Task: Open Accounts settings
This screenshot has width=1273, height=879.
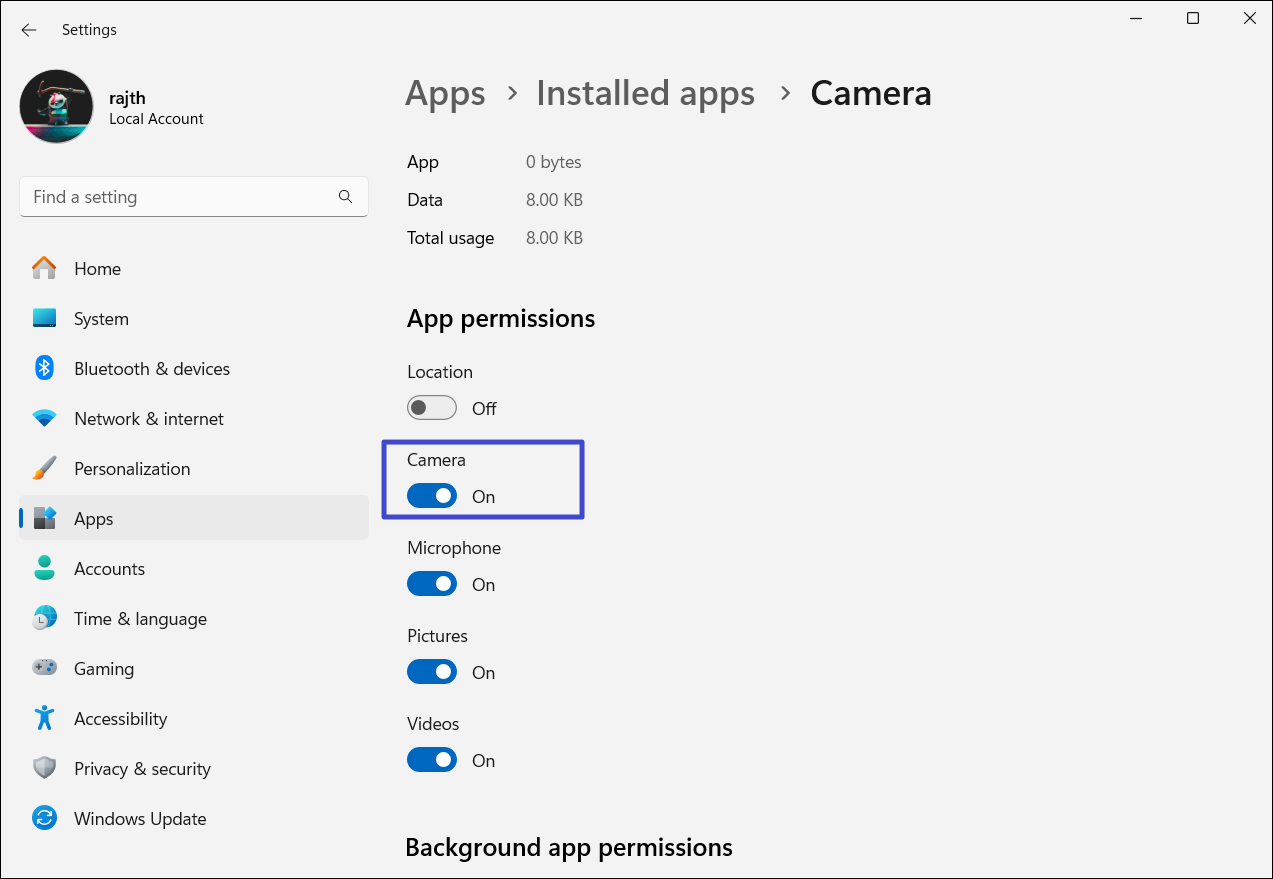Action: click(x=109, y=568)
